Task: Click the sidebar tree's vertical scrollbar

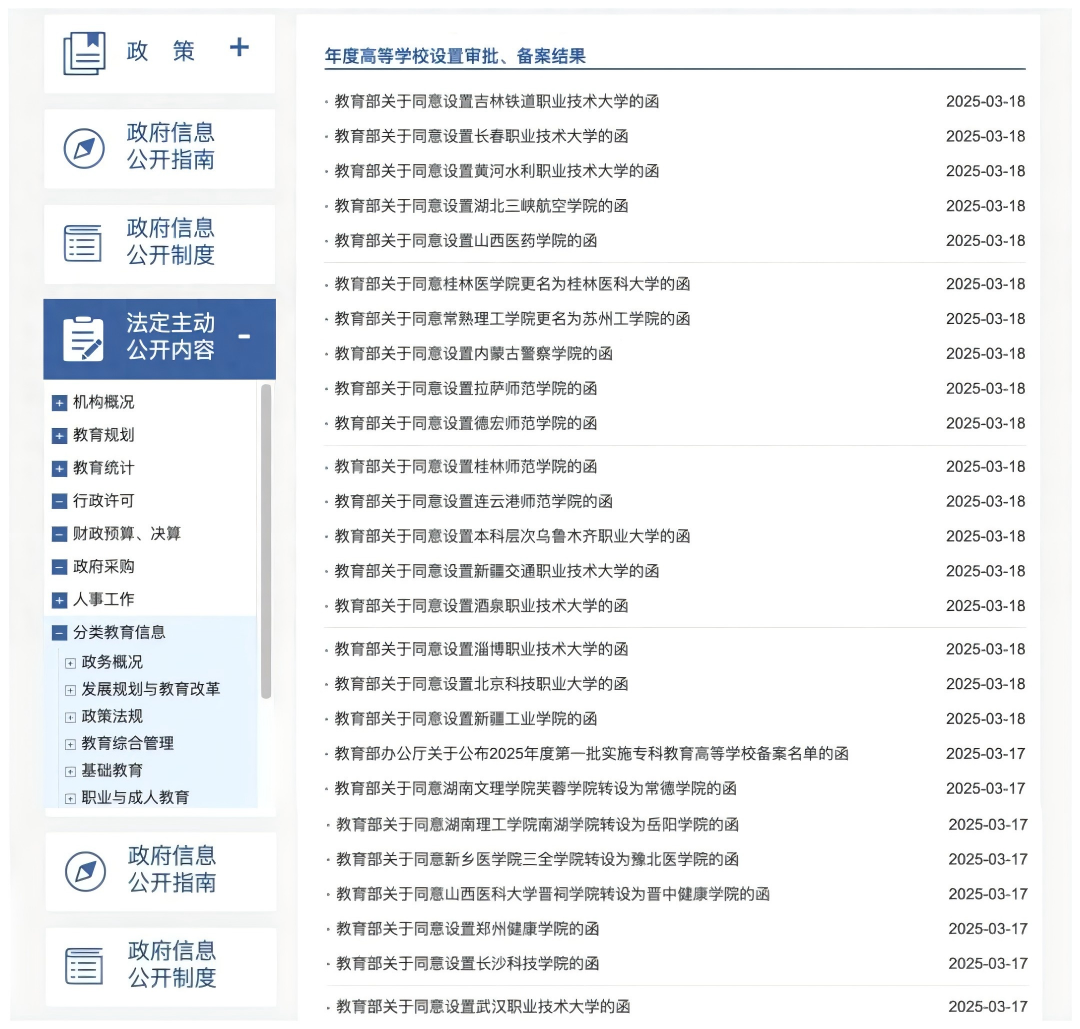Action: pyautogui.click(x=266, y=540)
